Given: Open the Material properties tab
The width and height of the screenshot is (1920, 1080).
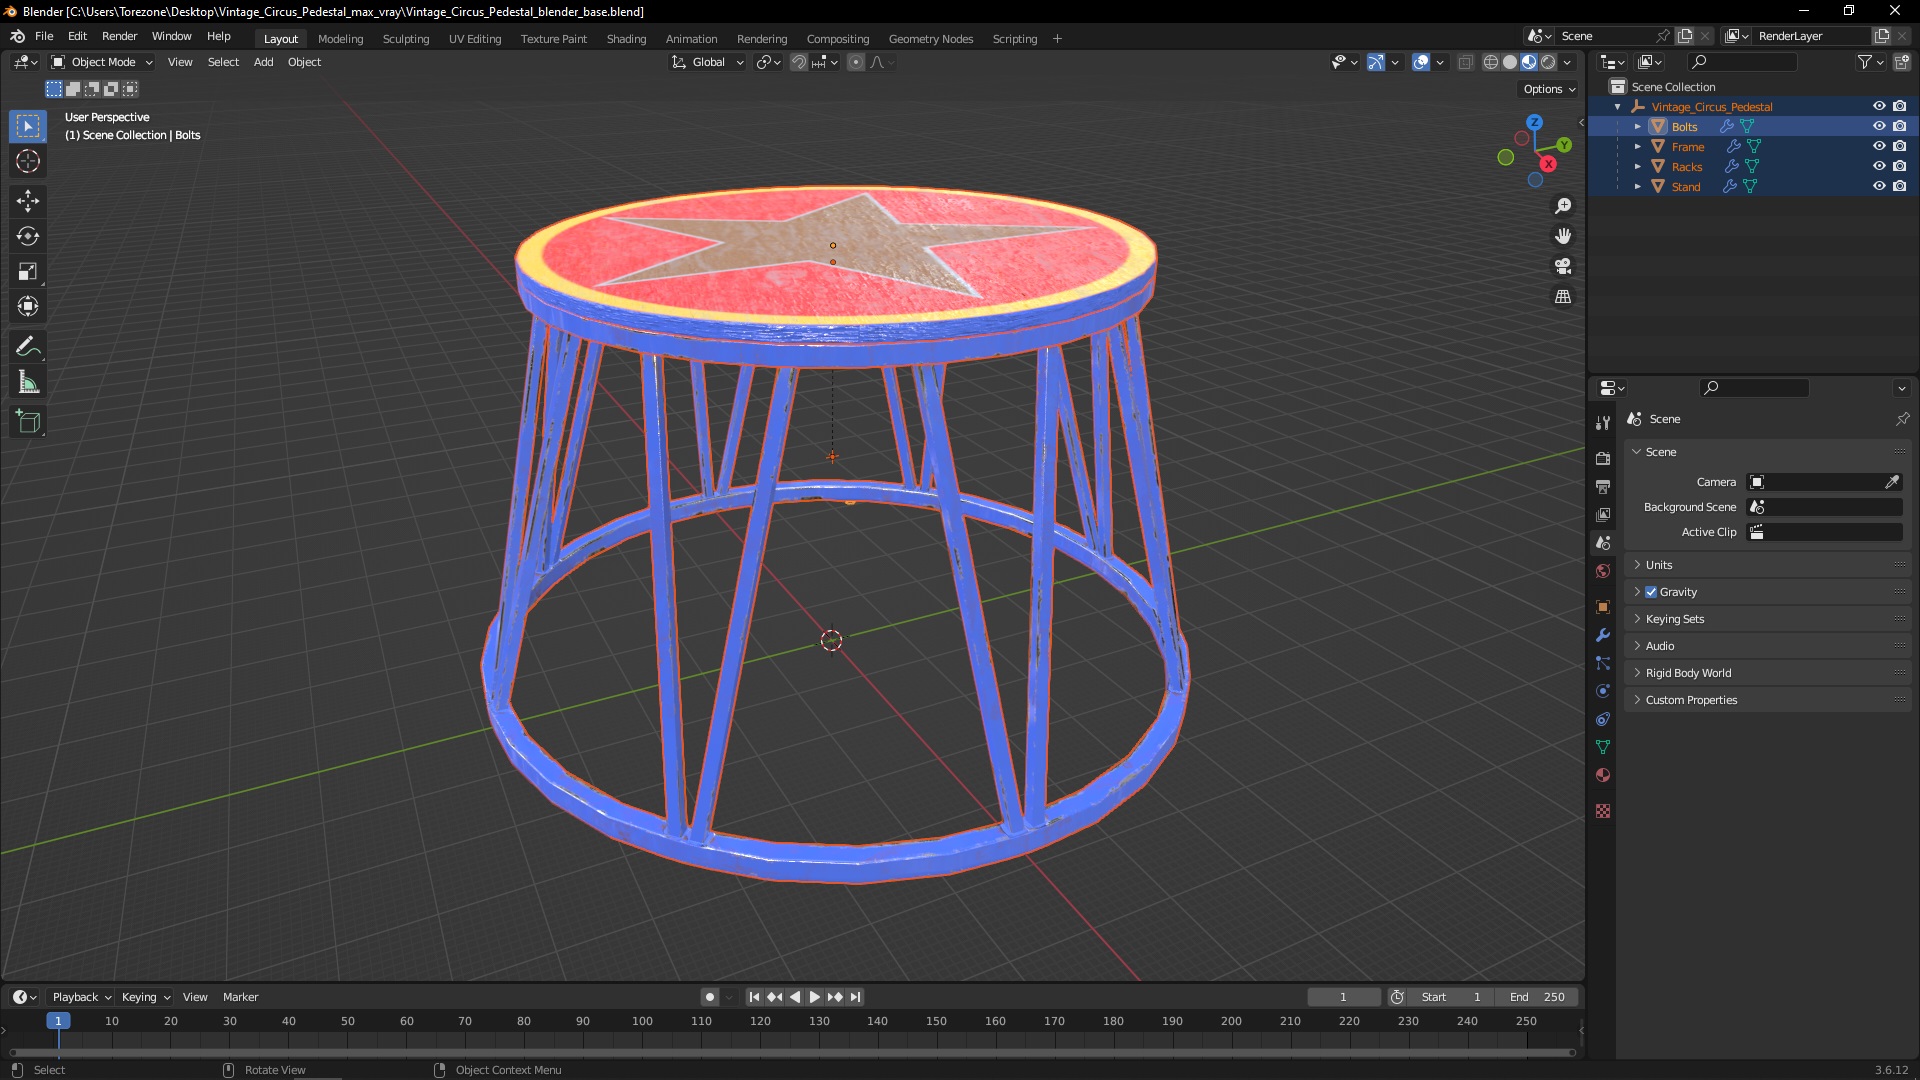Looking at the screenshot, I should 1603,775.
